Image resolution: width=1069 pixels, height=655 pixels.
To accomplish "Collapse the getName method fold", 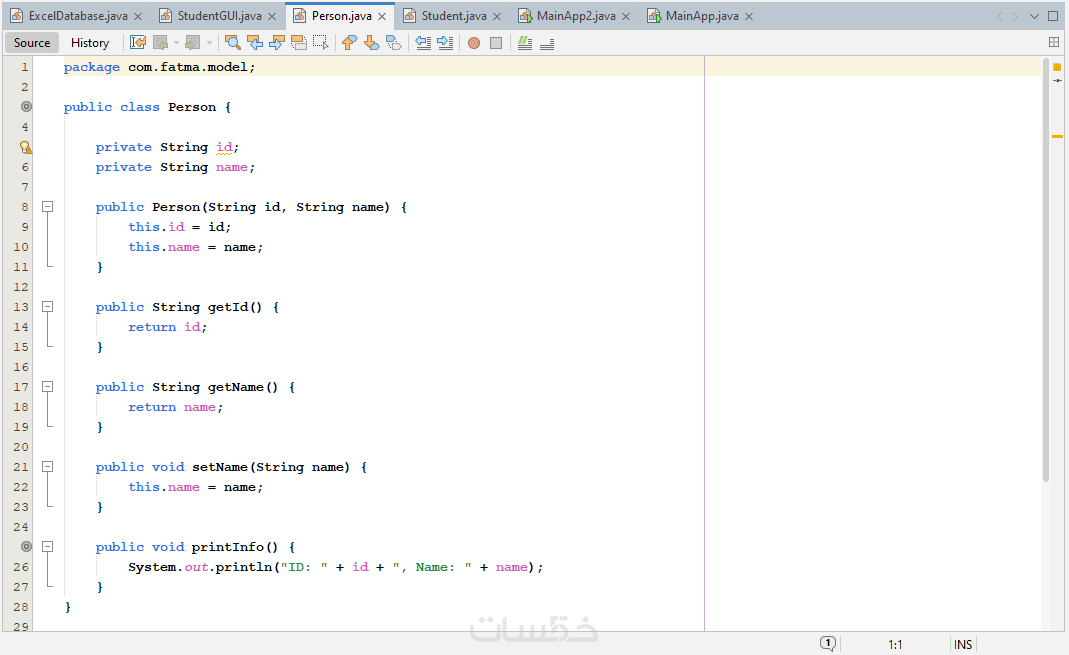I will click(x=47, y=386).
